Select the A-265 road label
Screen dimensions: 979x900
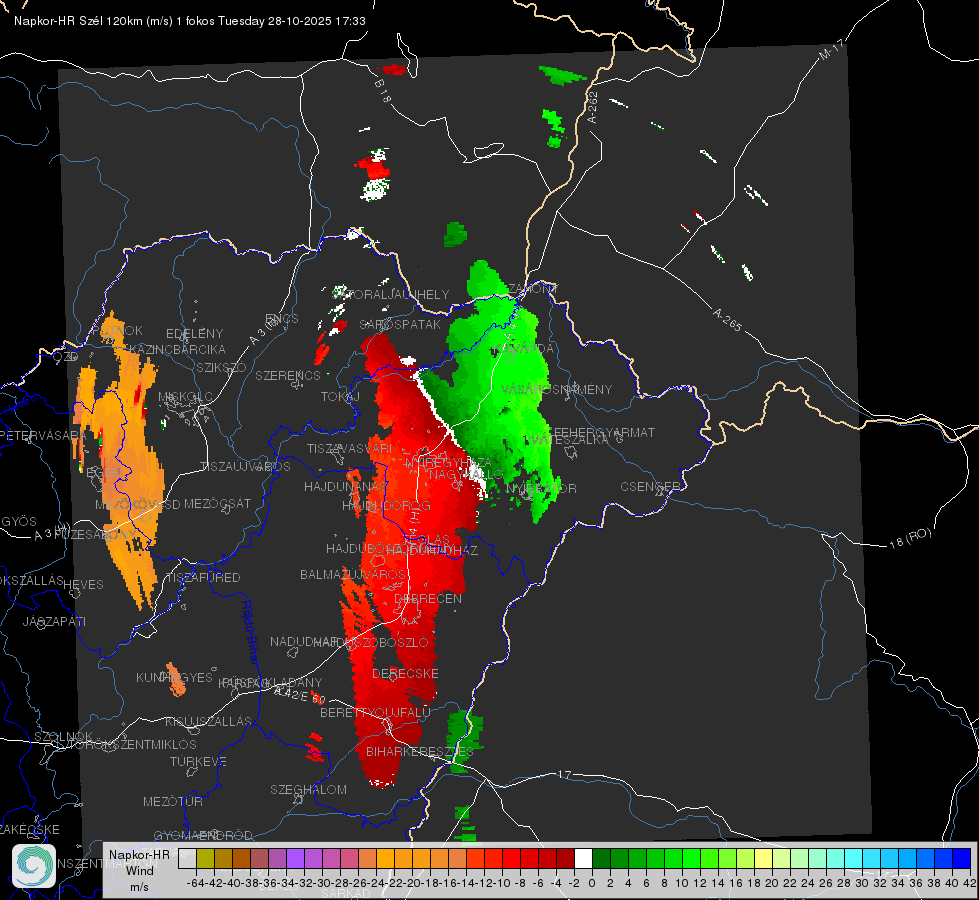click(x=727, y=319)
